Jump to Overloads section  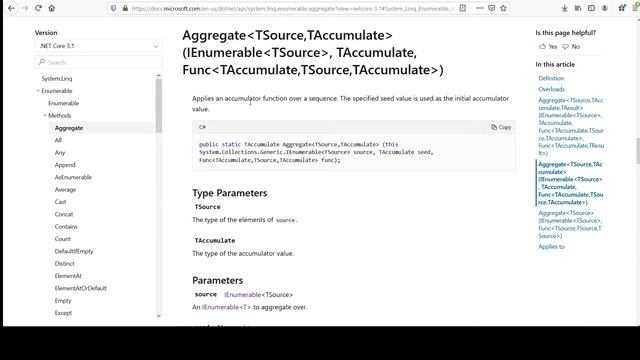pyautogui.click(x=551, y=89)
